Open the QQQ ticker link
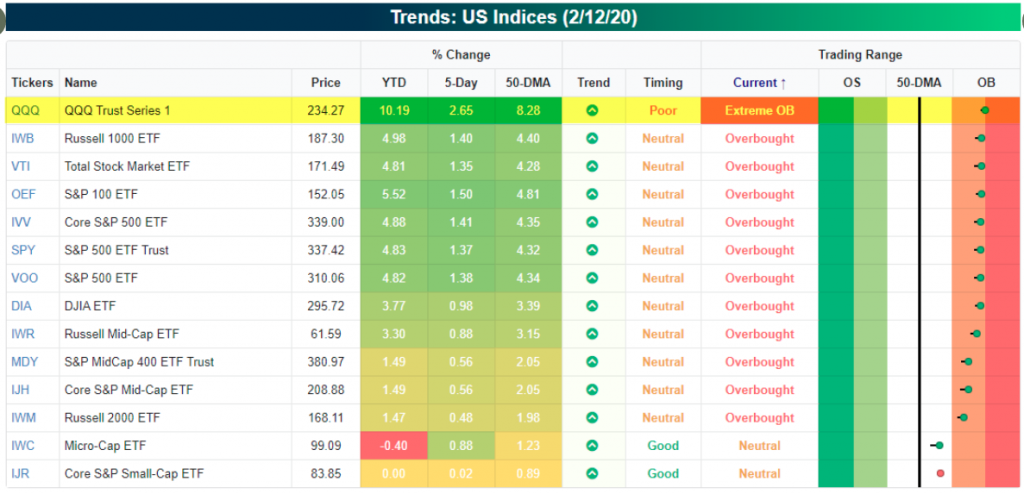Viewport: 1024px width, 494px height. tap(25, 111)
